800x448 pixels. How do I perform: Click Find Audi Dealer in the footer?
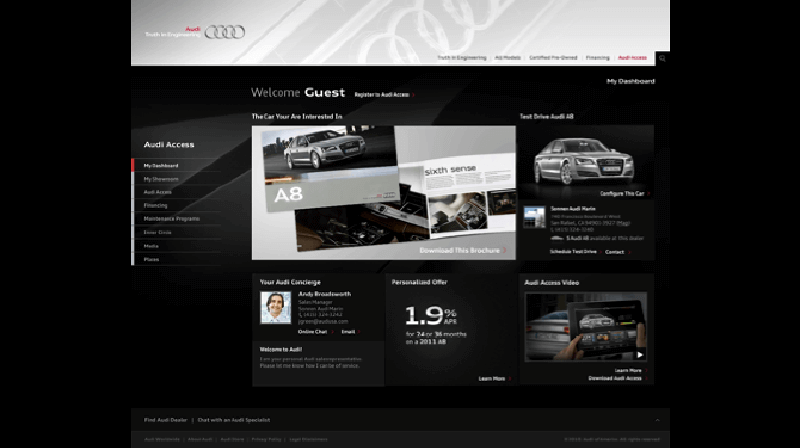click(165, 420)
